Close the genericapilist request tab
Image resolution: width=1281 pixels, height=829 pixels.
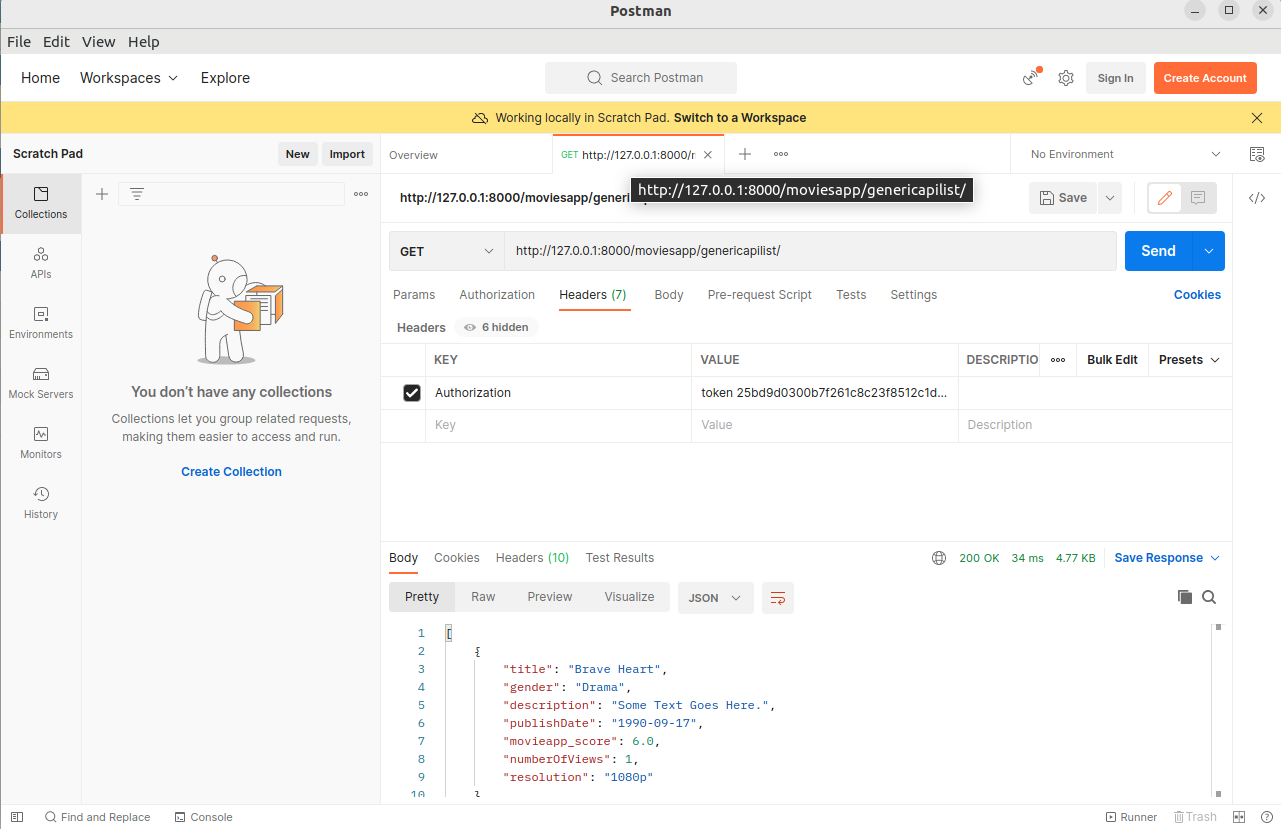(708, 155)
